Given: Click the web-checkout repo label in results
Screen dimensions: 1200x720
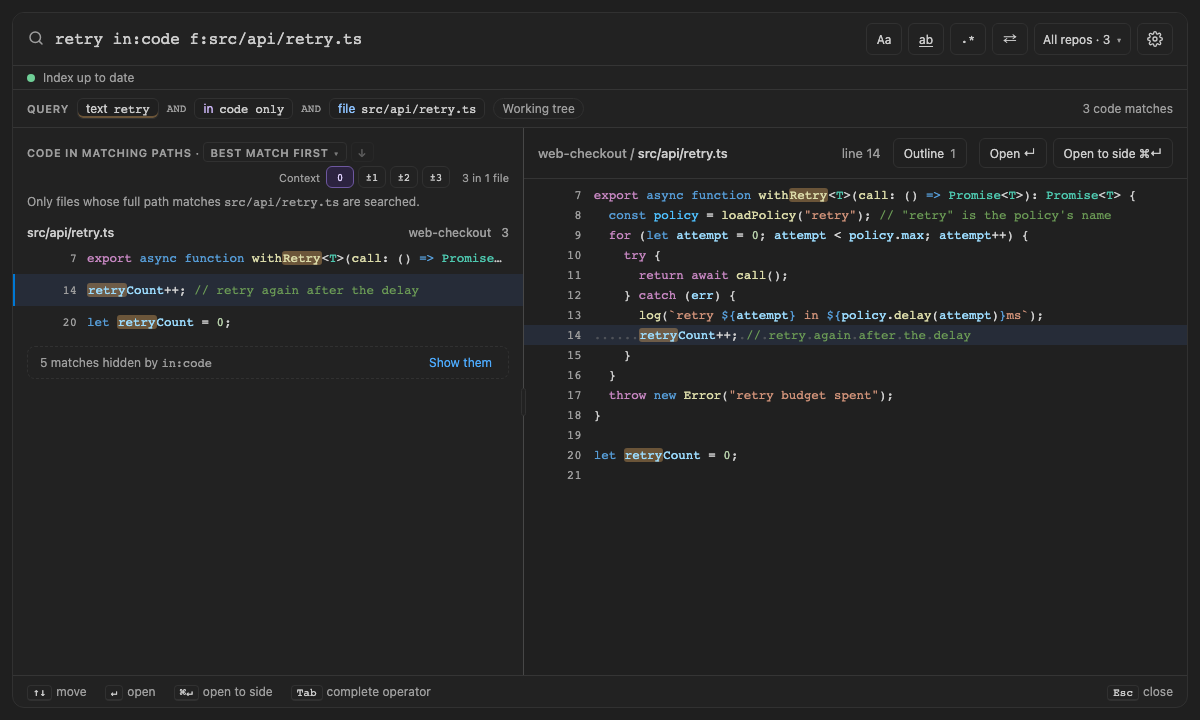Looking at the screenshot, I should tap(449, 233).
